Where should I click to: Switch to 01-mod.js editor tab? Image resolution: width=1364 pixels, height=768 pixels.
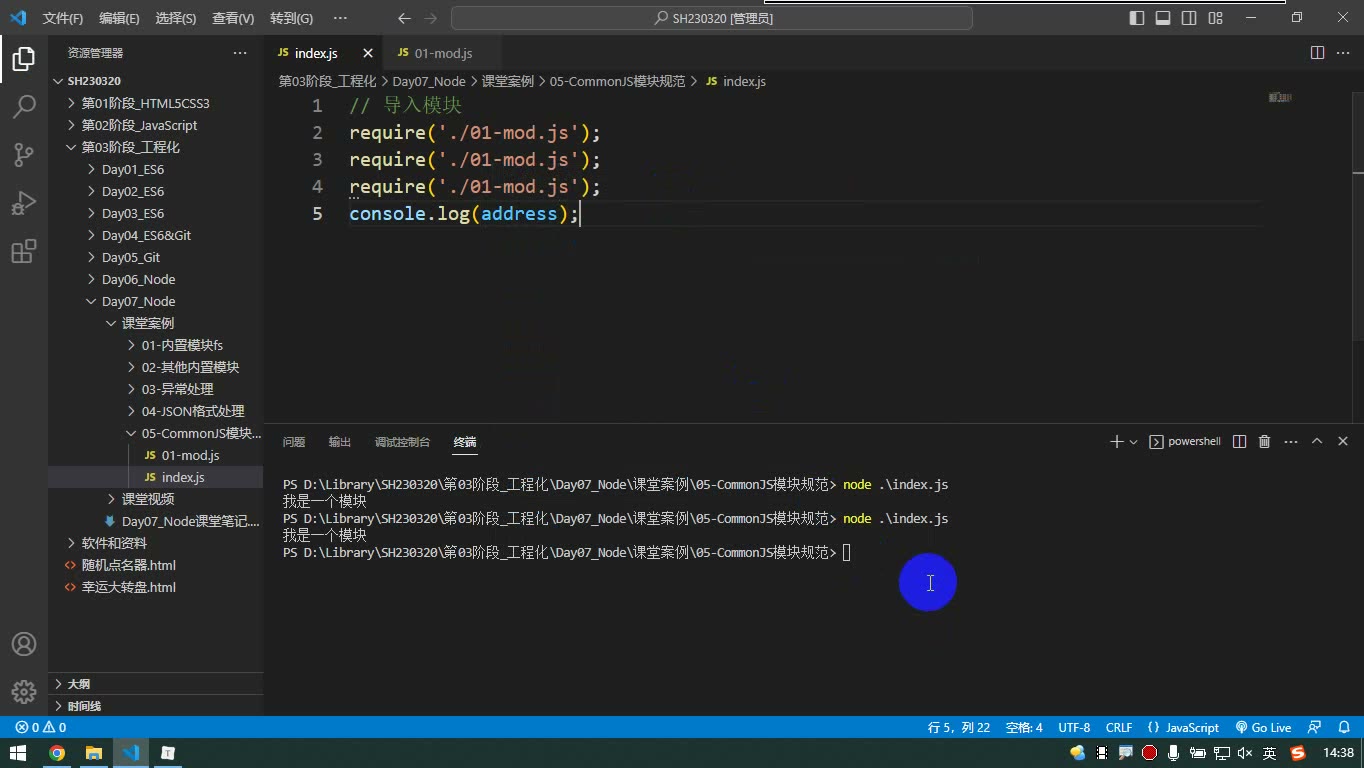[x=442, y=53]
